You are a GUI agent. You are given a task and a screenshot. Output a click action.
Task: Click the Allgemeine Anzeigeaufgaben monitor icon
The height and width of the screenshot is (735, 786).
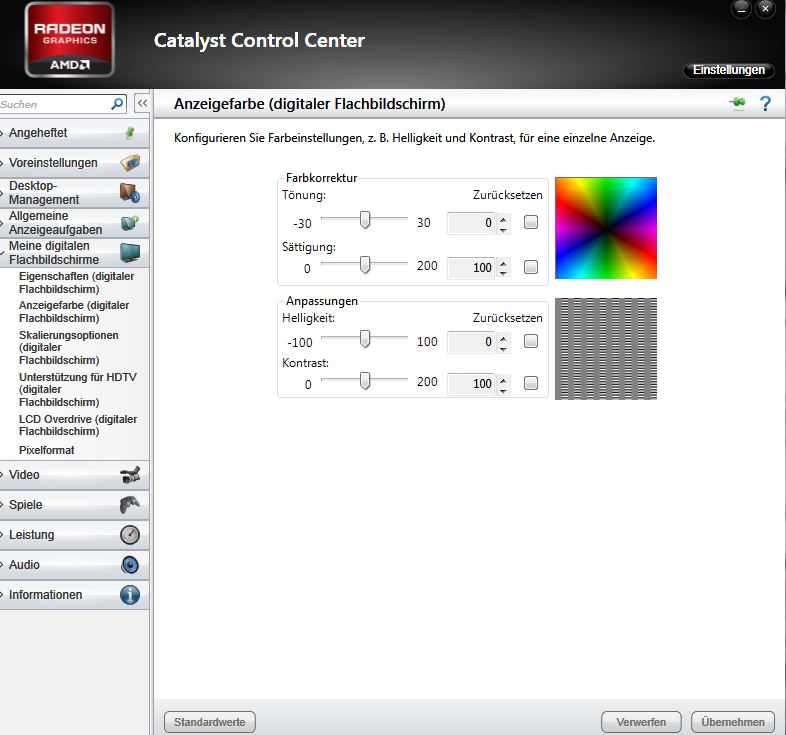pyautogui.click(x=130, y=223)
